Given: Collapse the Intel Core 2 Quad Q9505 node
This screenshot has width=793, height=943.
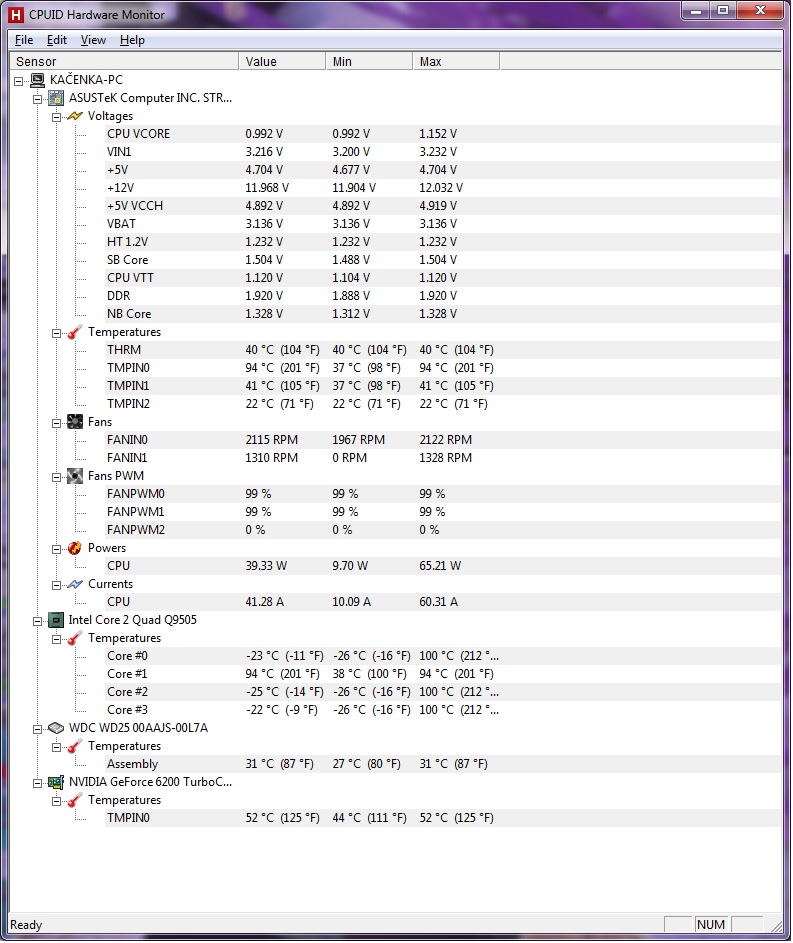Looking at the screenshot, I should [x=38, y=620].
